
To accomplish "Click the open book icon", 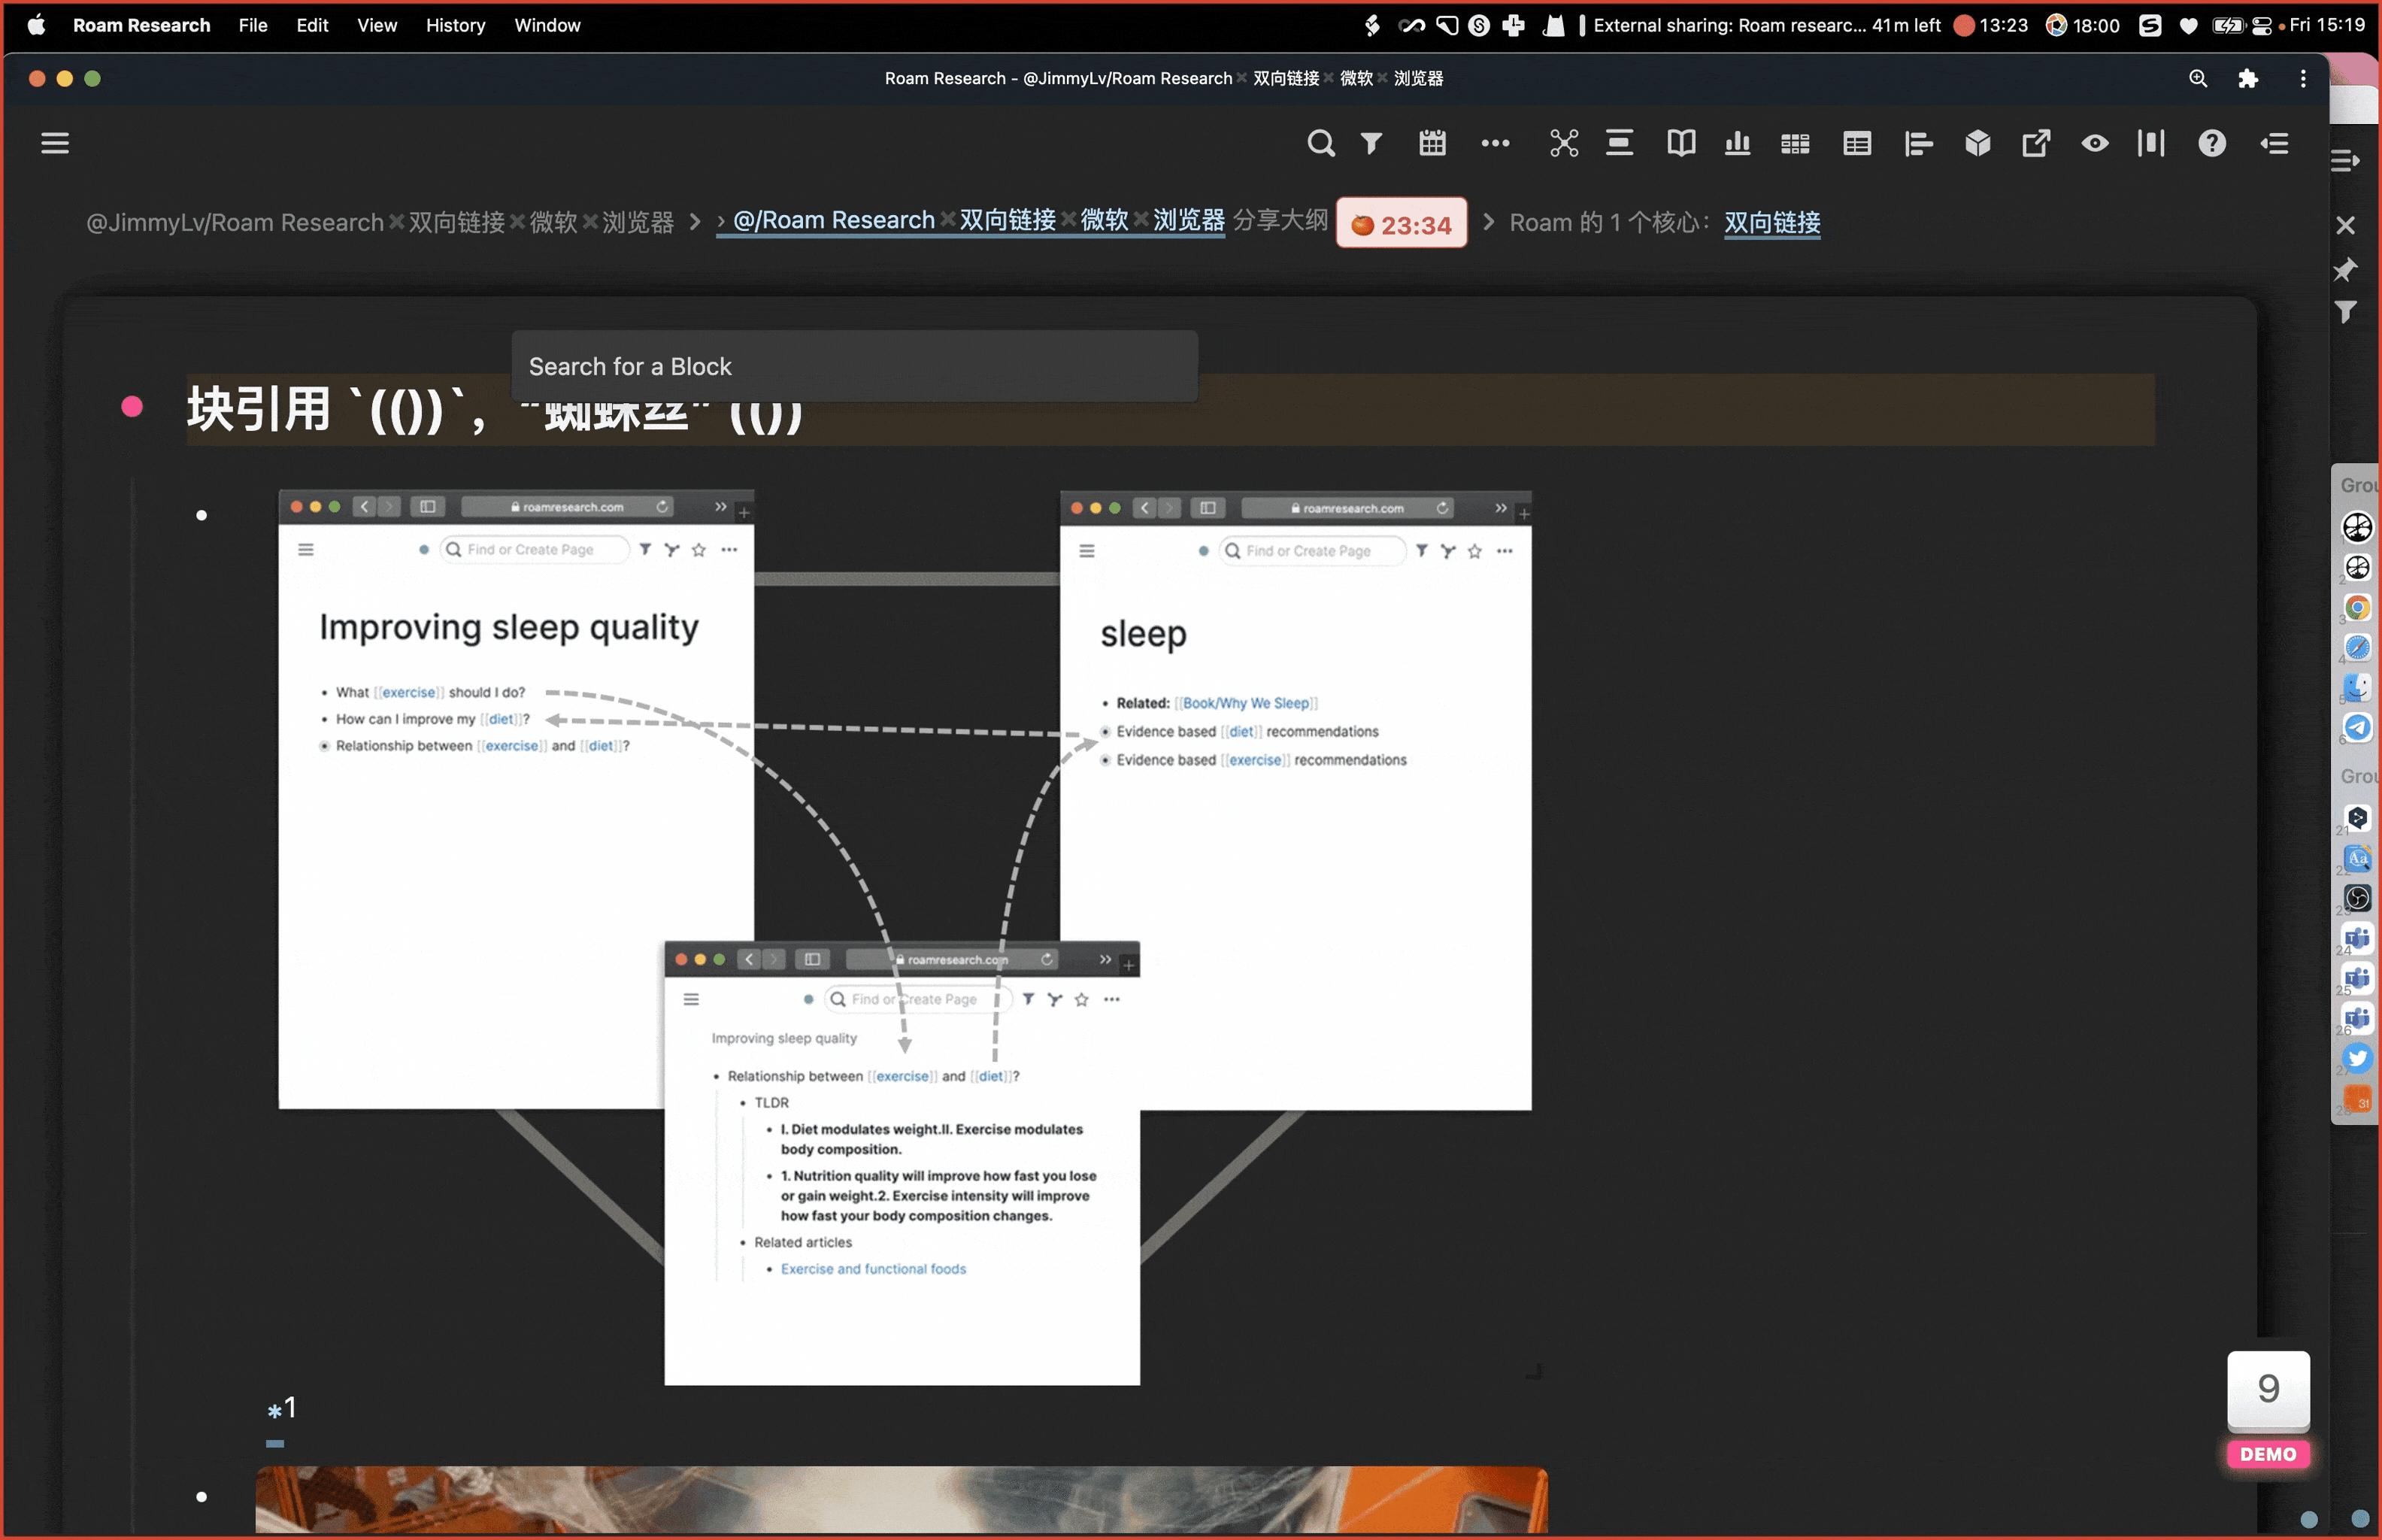I will (1681, 143).
